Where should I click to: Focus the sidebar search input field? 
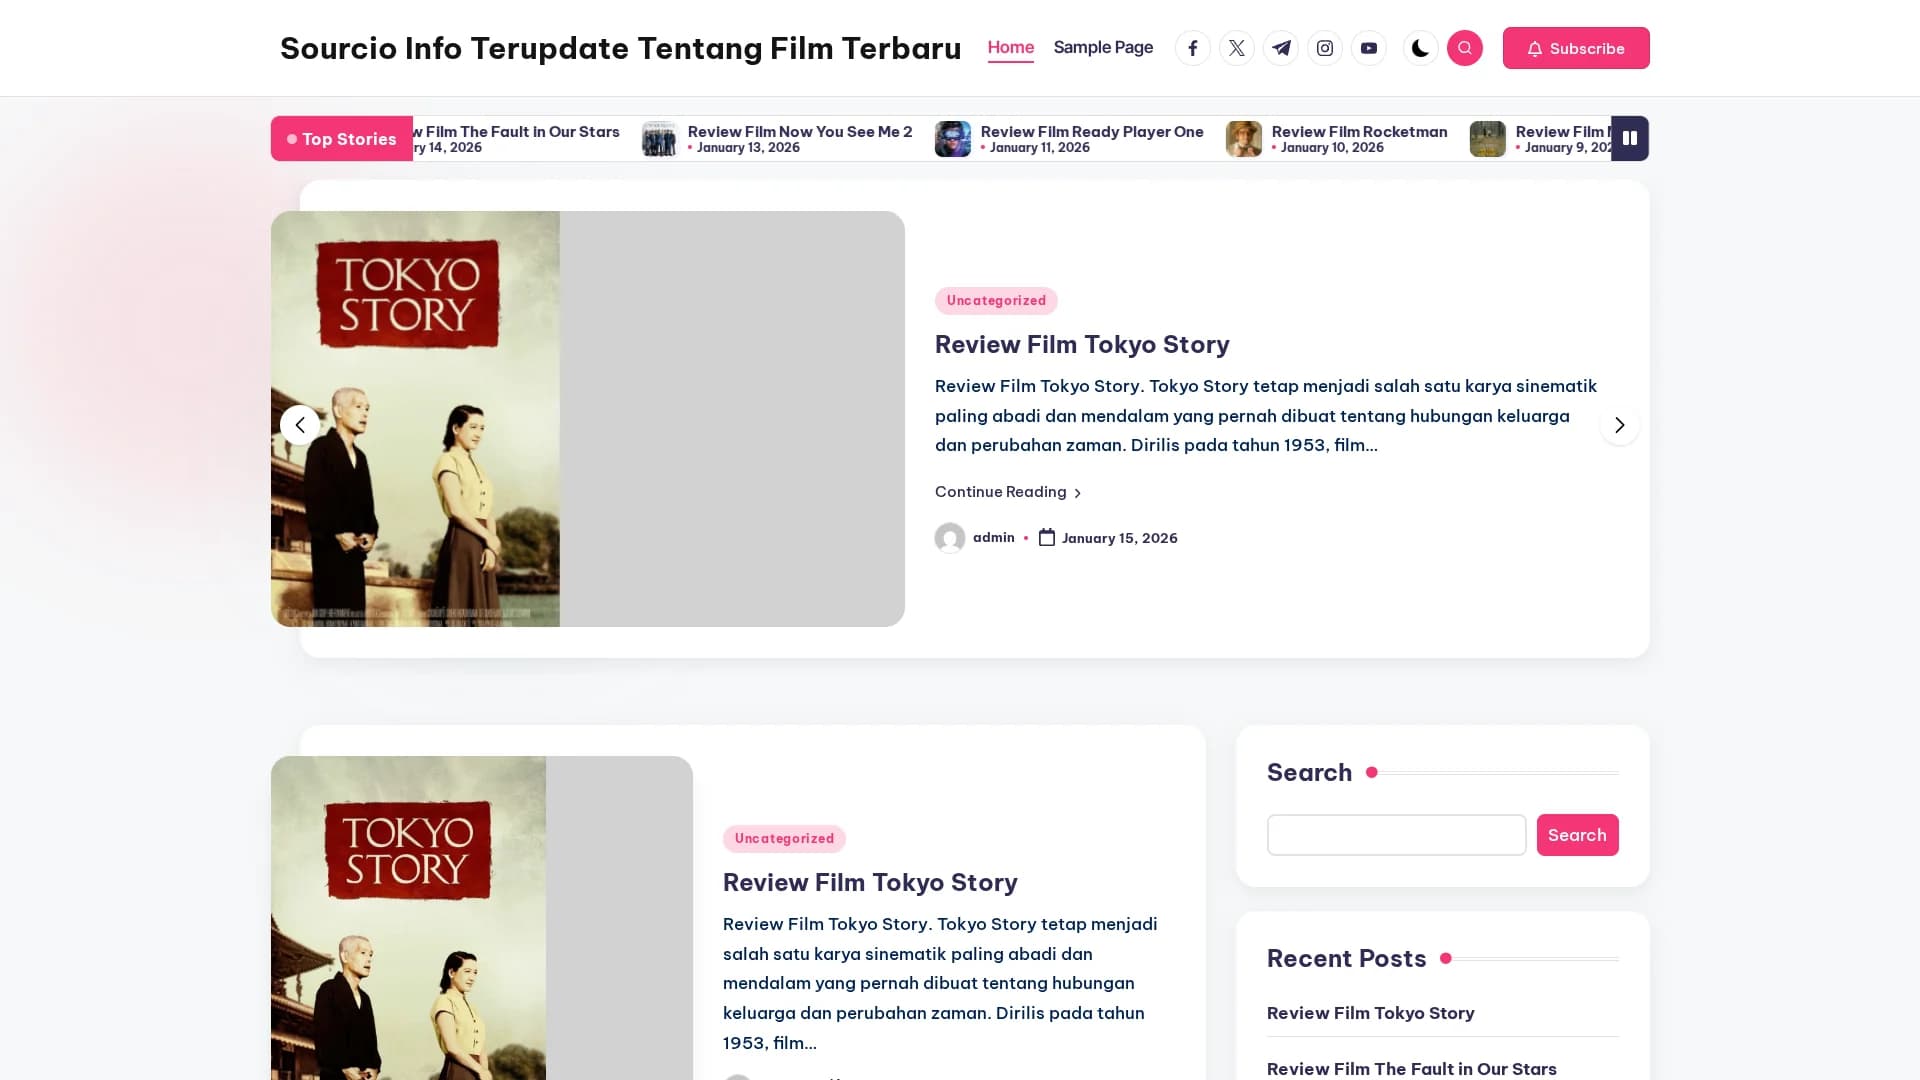(1396, 835)
